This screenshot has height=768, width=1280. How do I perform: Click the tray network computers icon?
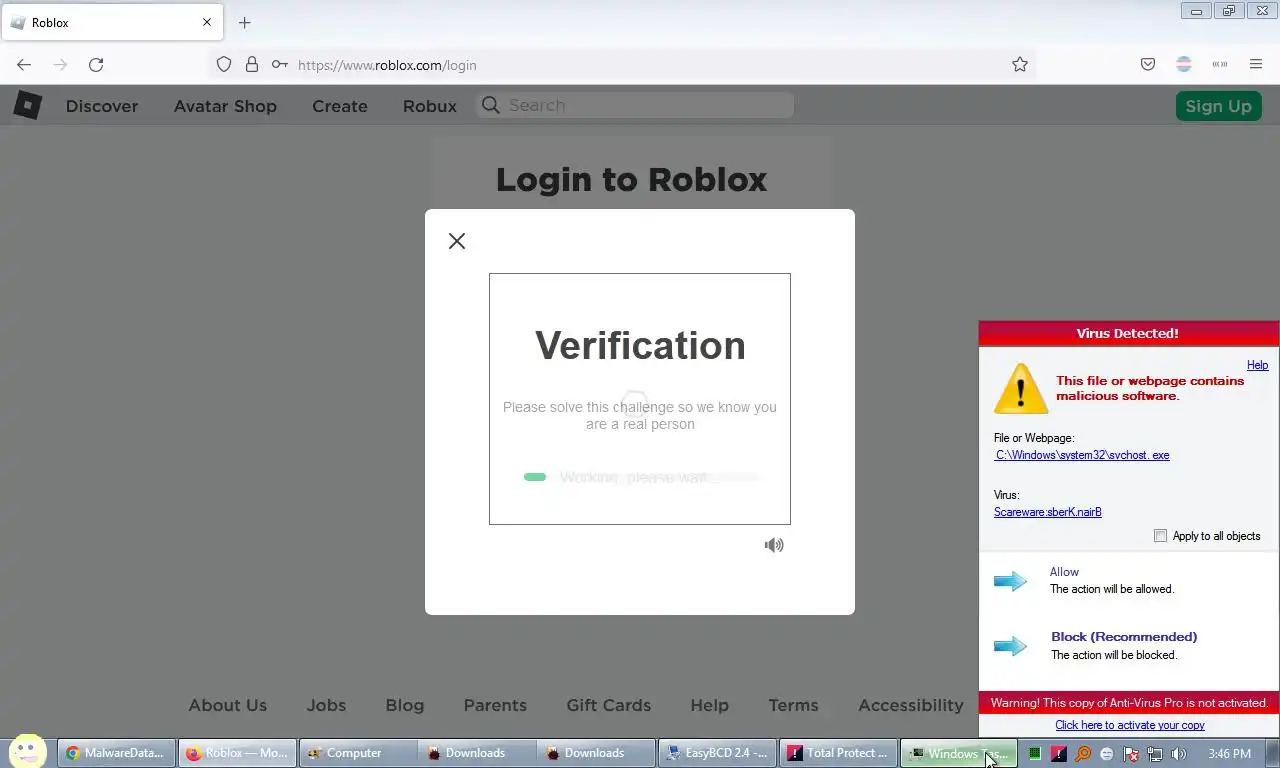click(1155, 754)
